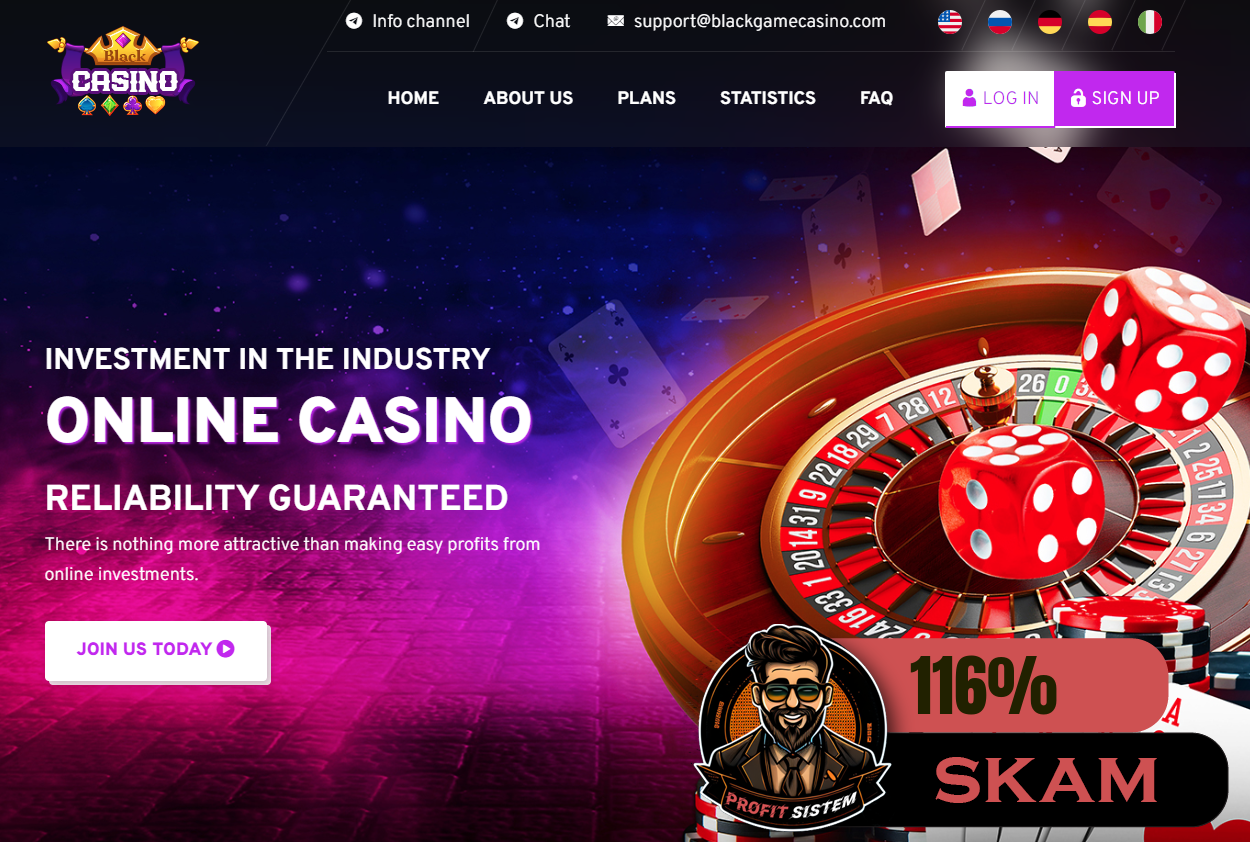The height and width of the screenshot is (842, 1250).
Task: Select the Italian flag language icon
Action: (x=1150, y=21)
